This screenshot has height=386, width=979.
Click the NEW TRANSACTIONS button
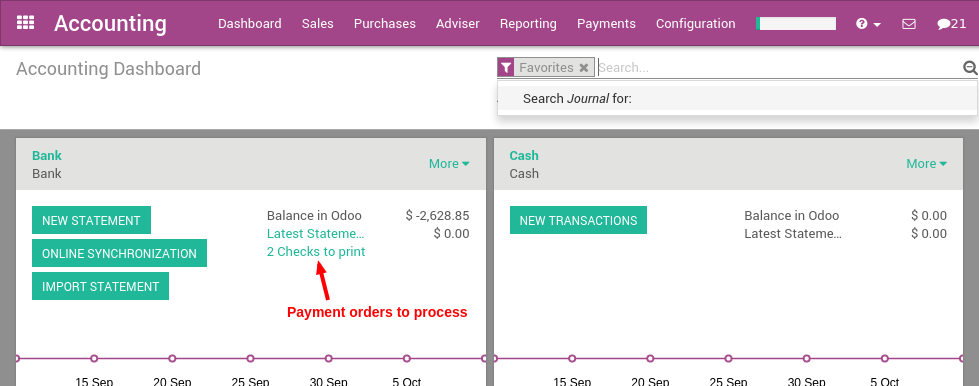(578, 220)
